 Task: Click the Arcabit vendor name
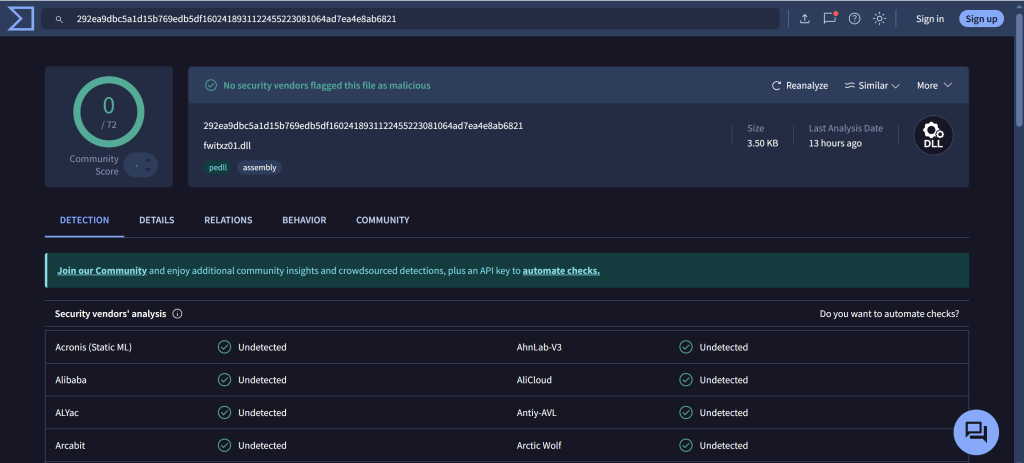click(71, 445)
